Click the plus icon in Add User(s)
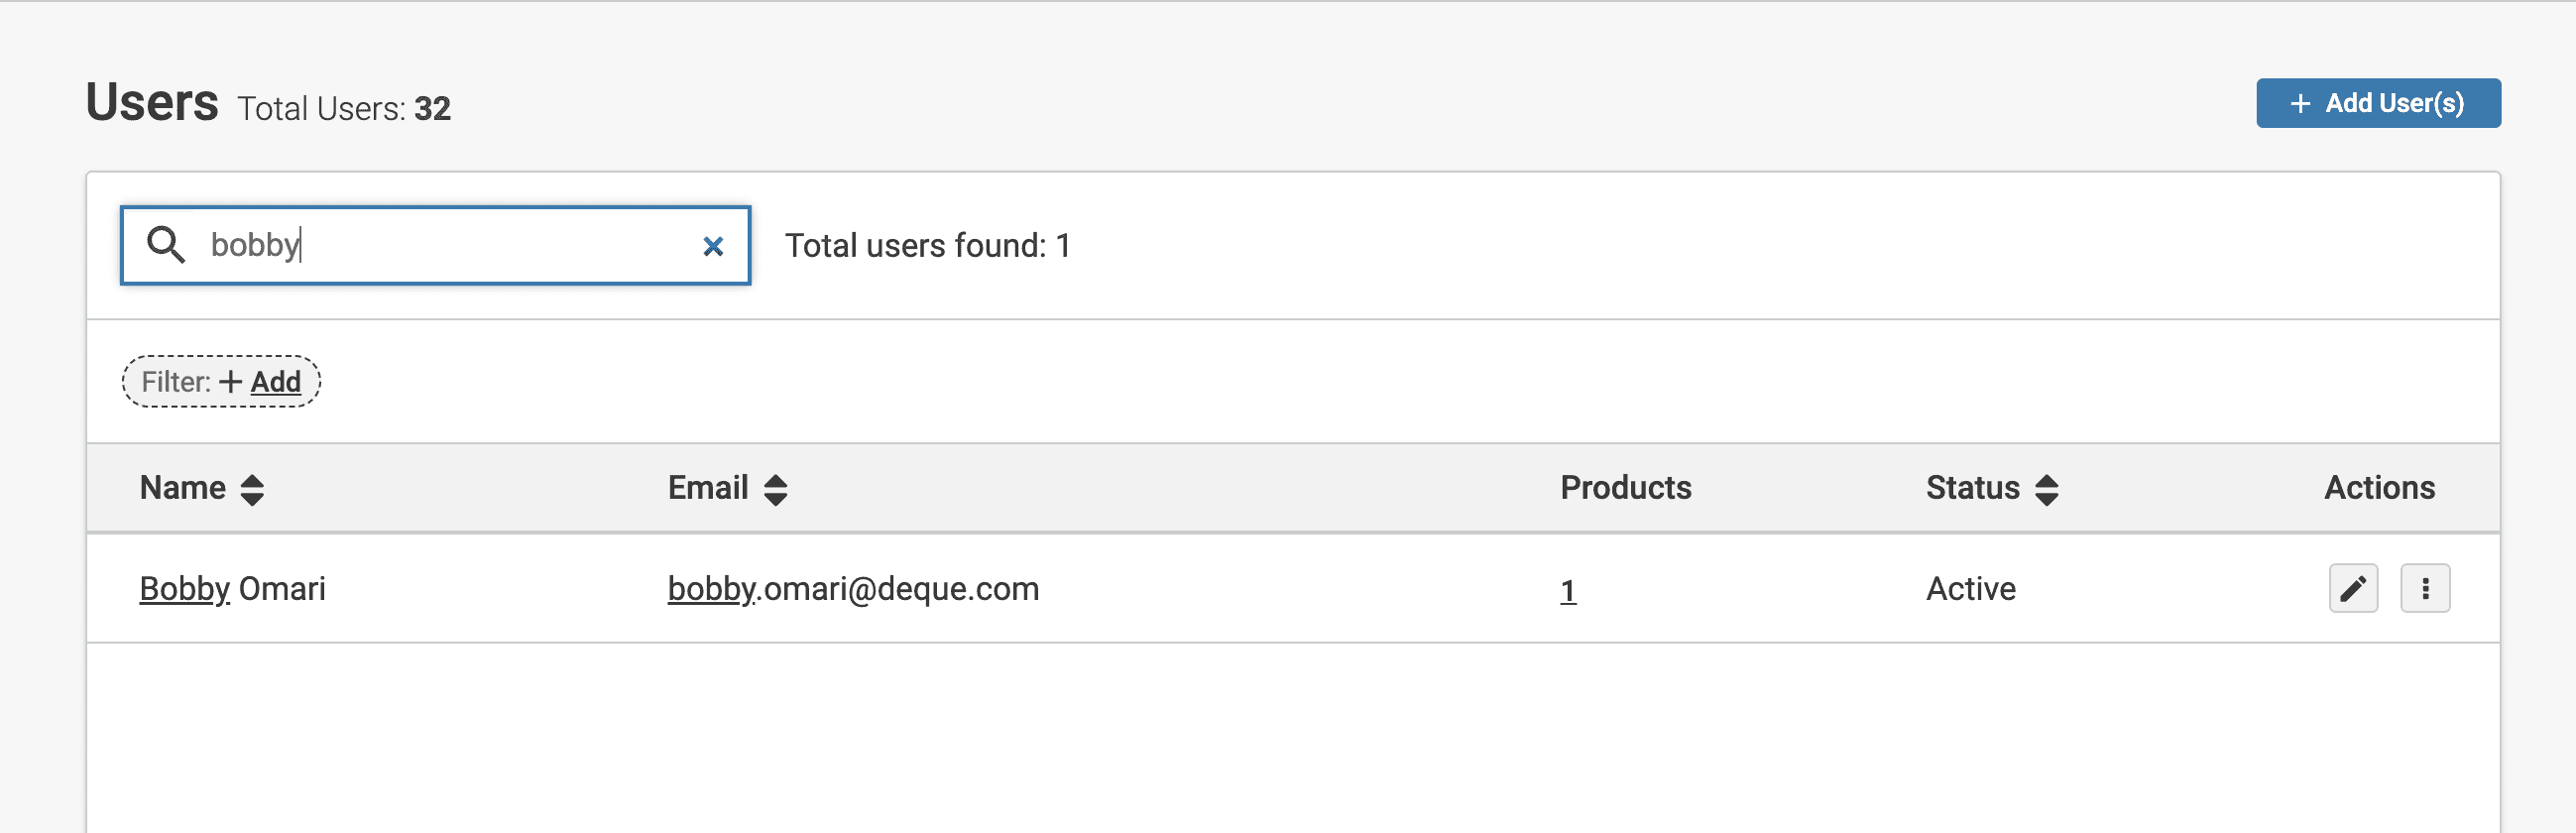This screenshot has width=2576, height=833. click(2300, 104)
